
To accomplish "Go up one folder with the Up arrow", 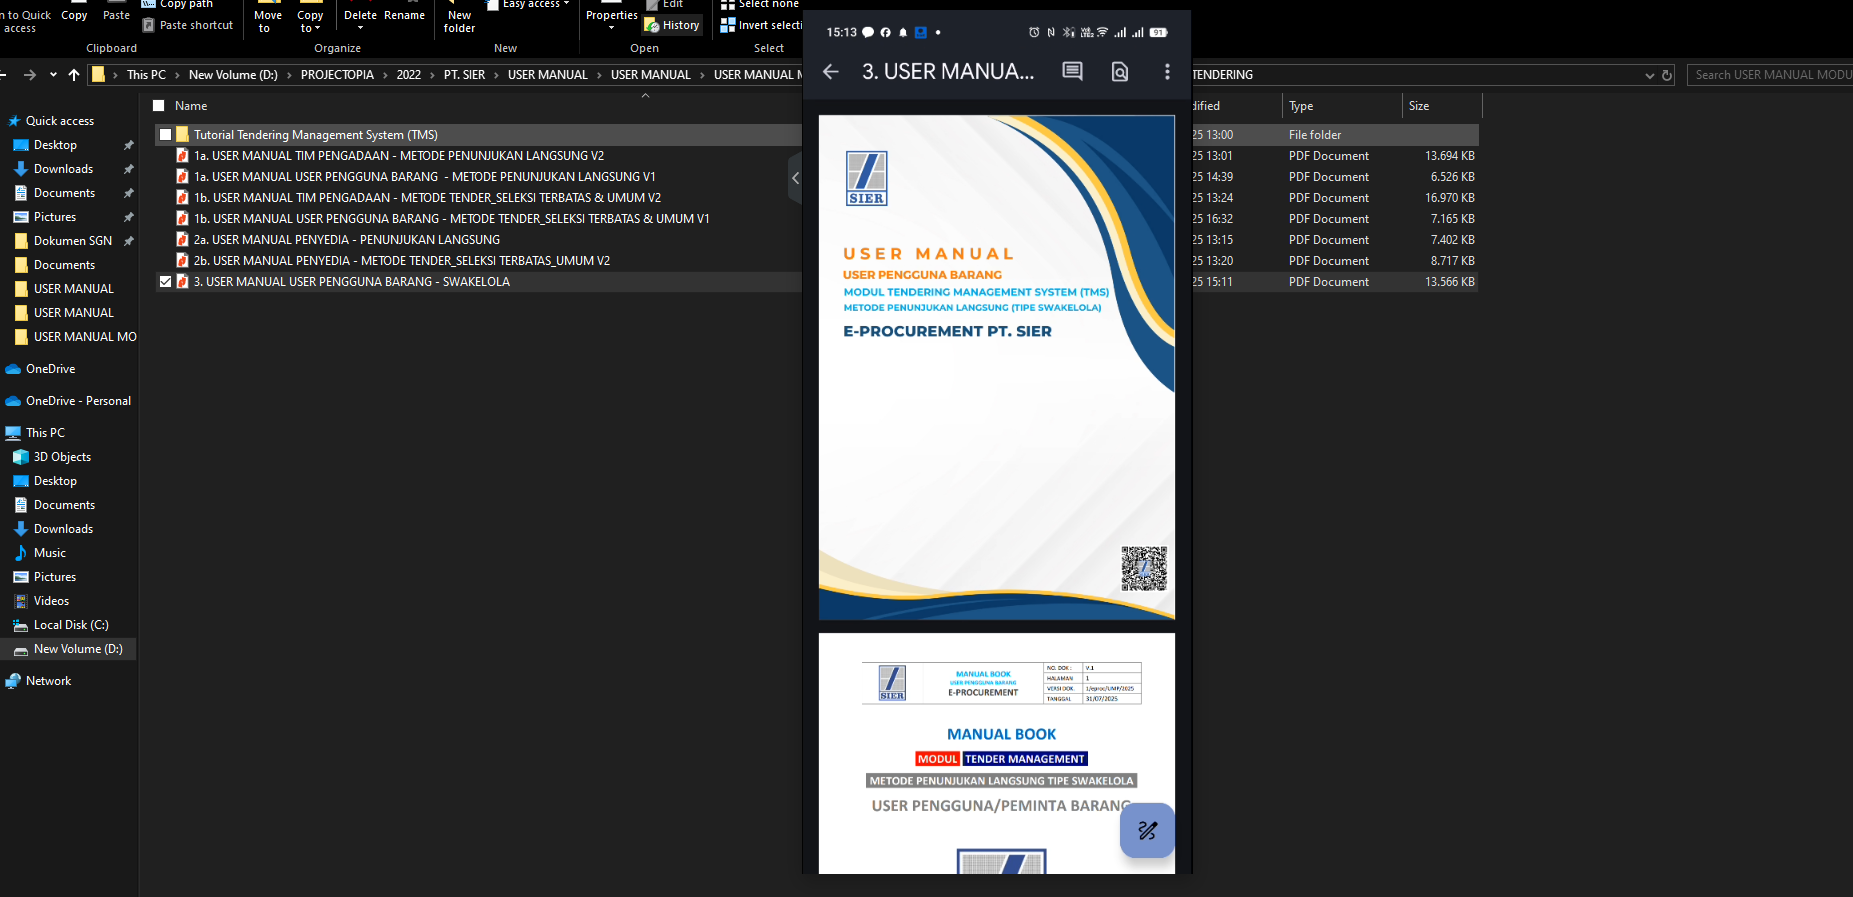I will [x=74, y=75].
